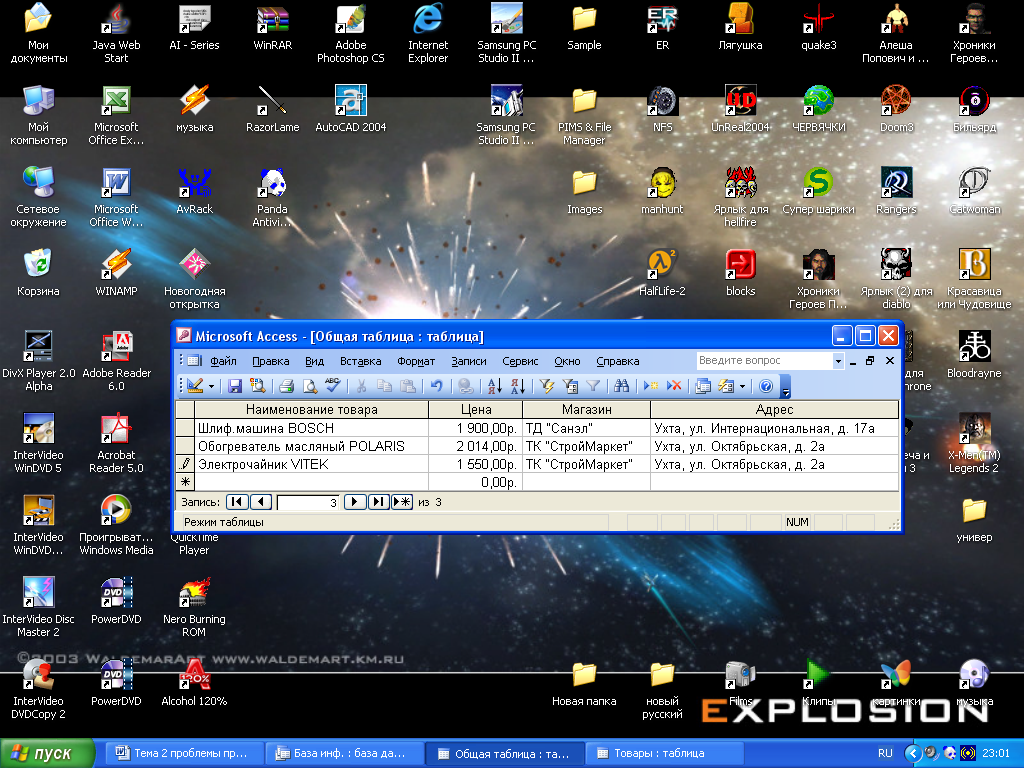The height and width of the screenshot is (768, 1024).
Task: Click the record number field
Action: coord(308,502)
